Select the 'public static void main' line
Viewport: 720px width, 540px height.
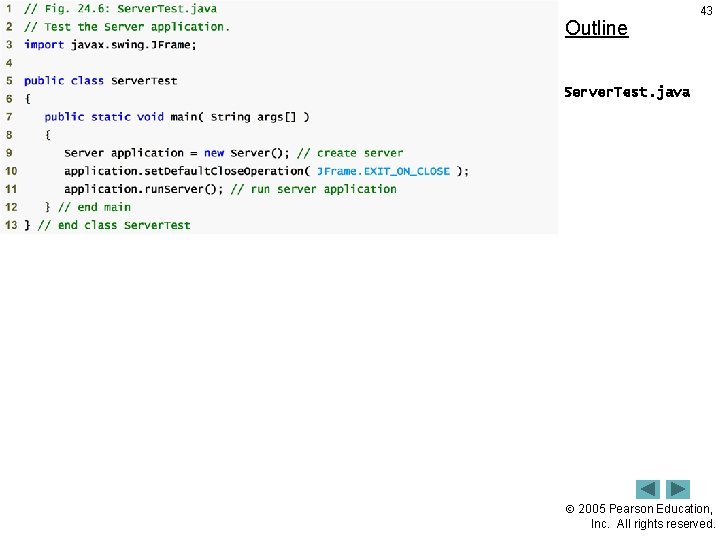177,117
